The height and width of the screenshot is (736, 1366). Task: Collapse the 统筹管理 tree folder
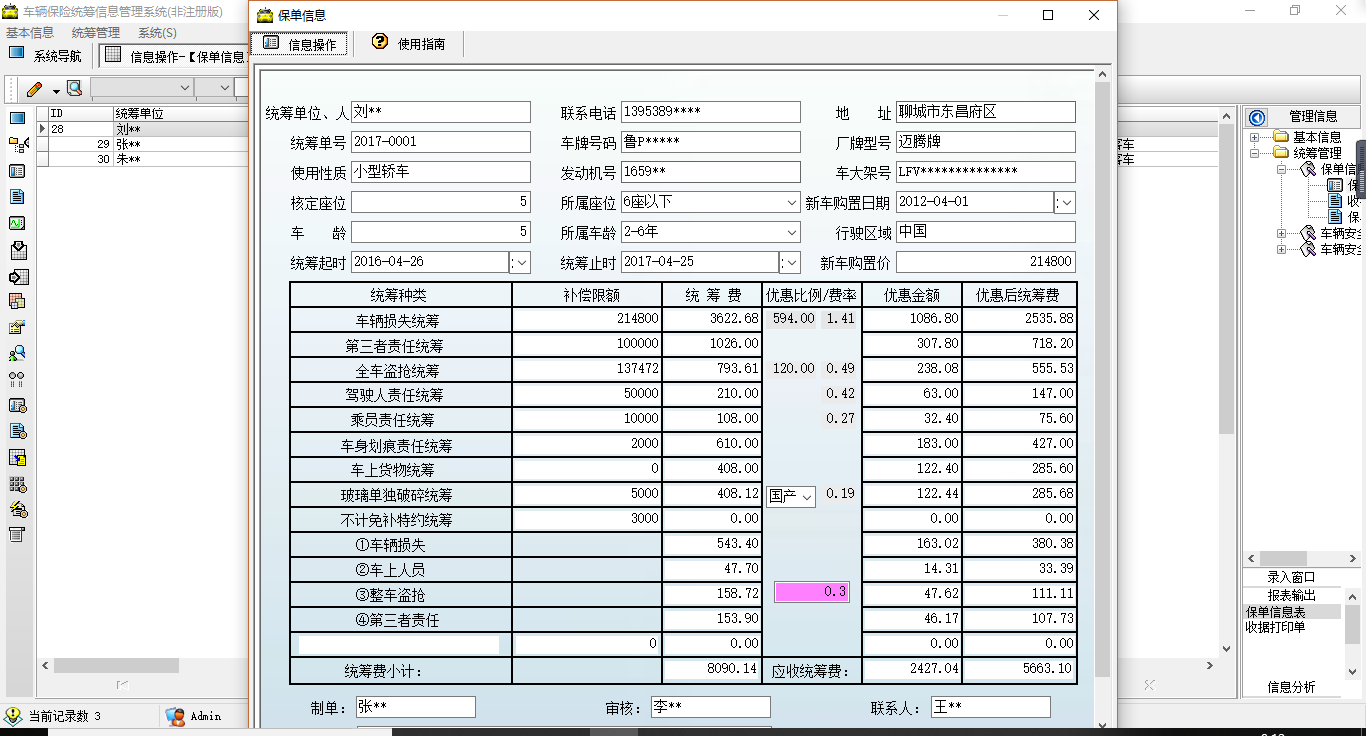[1255, 153]
